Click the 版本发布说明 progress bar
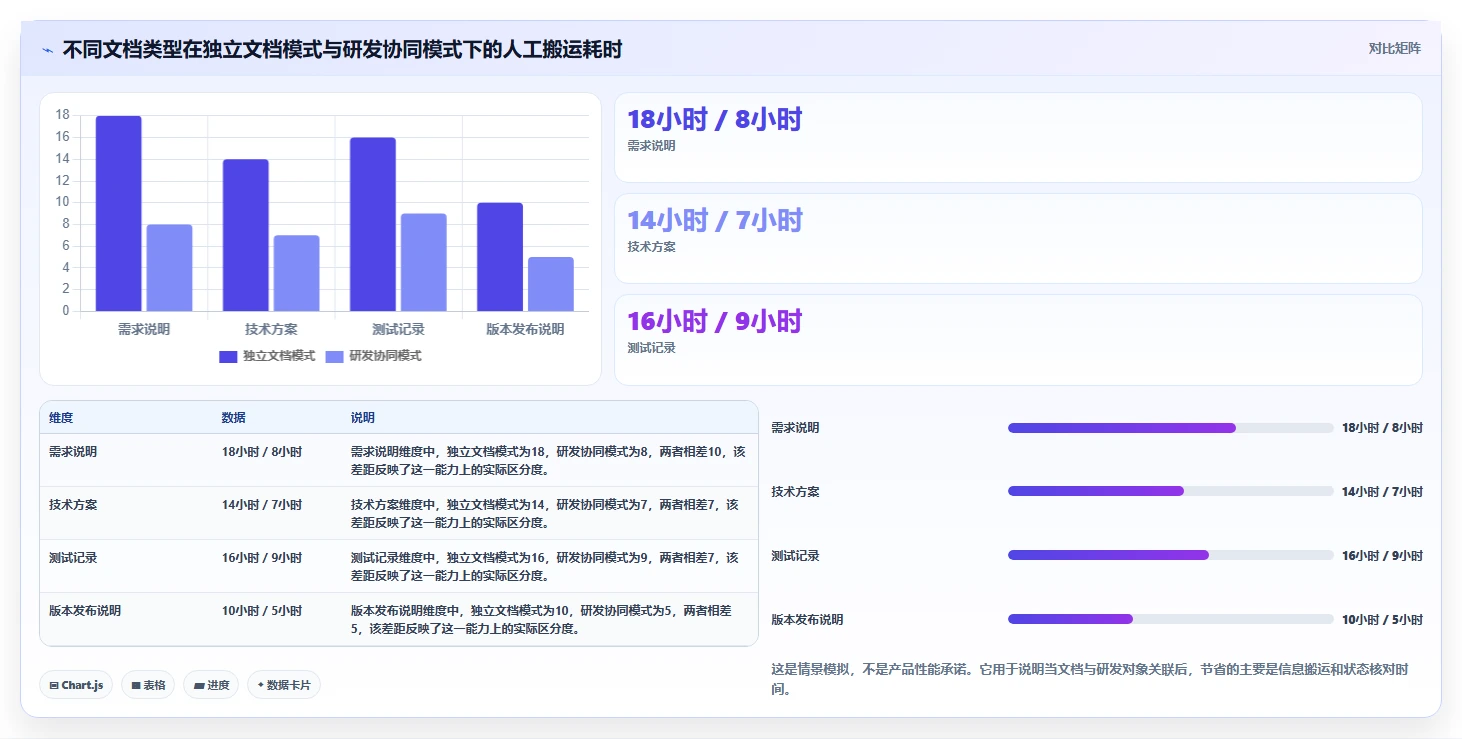1462x739 pixels. (1171, 619)
